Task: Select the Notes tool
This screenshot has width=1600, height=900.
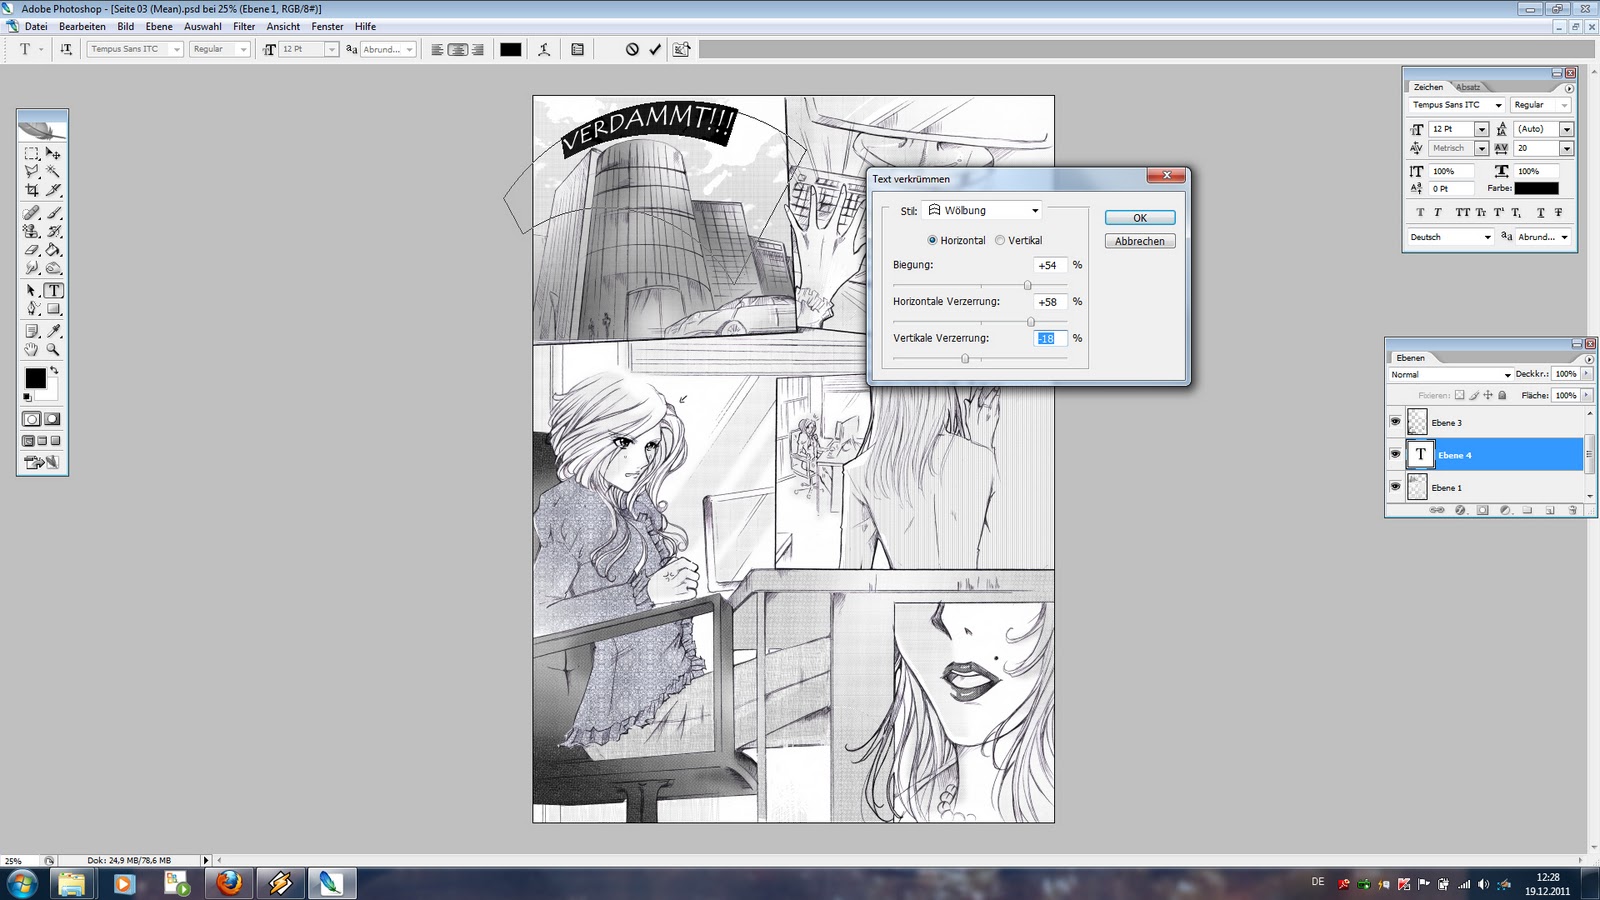Action: pyautogui.click(x=32, y=331)
